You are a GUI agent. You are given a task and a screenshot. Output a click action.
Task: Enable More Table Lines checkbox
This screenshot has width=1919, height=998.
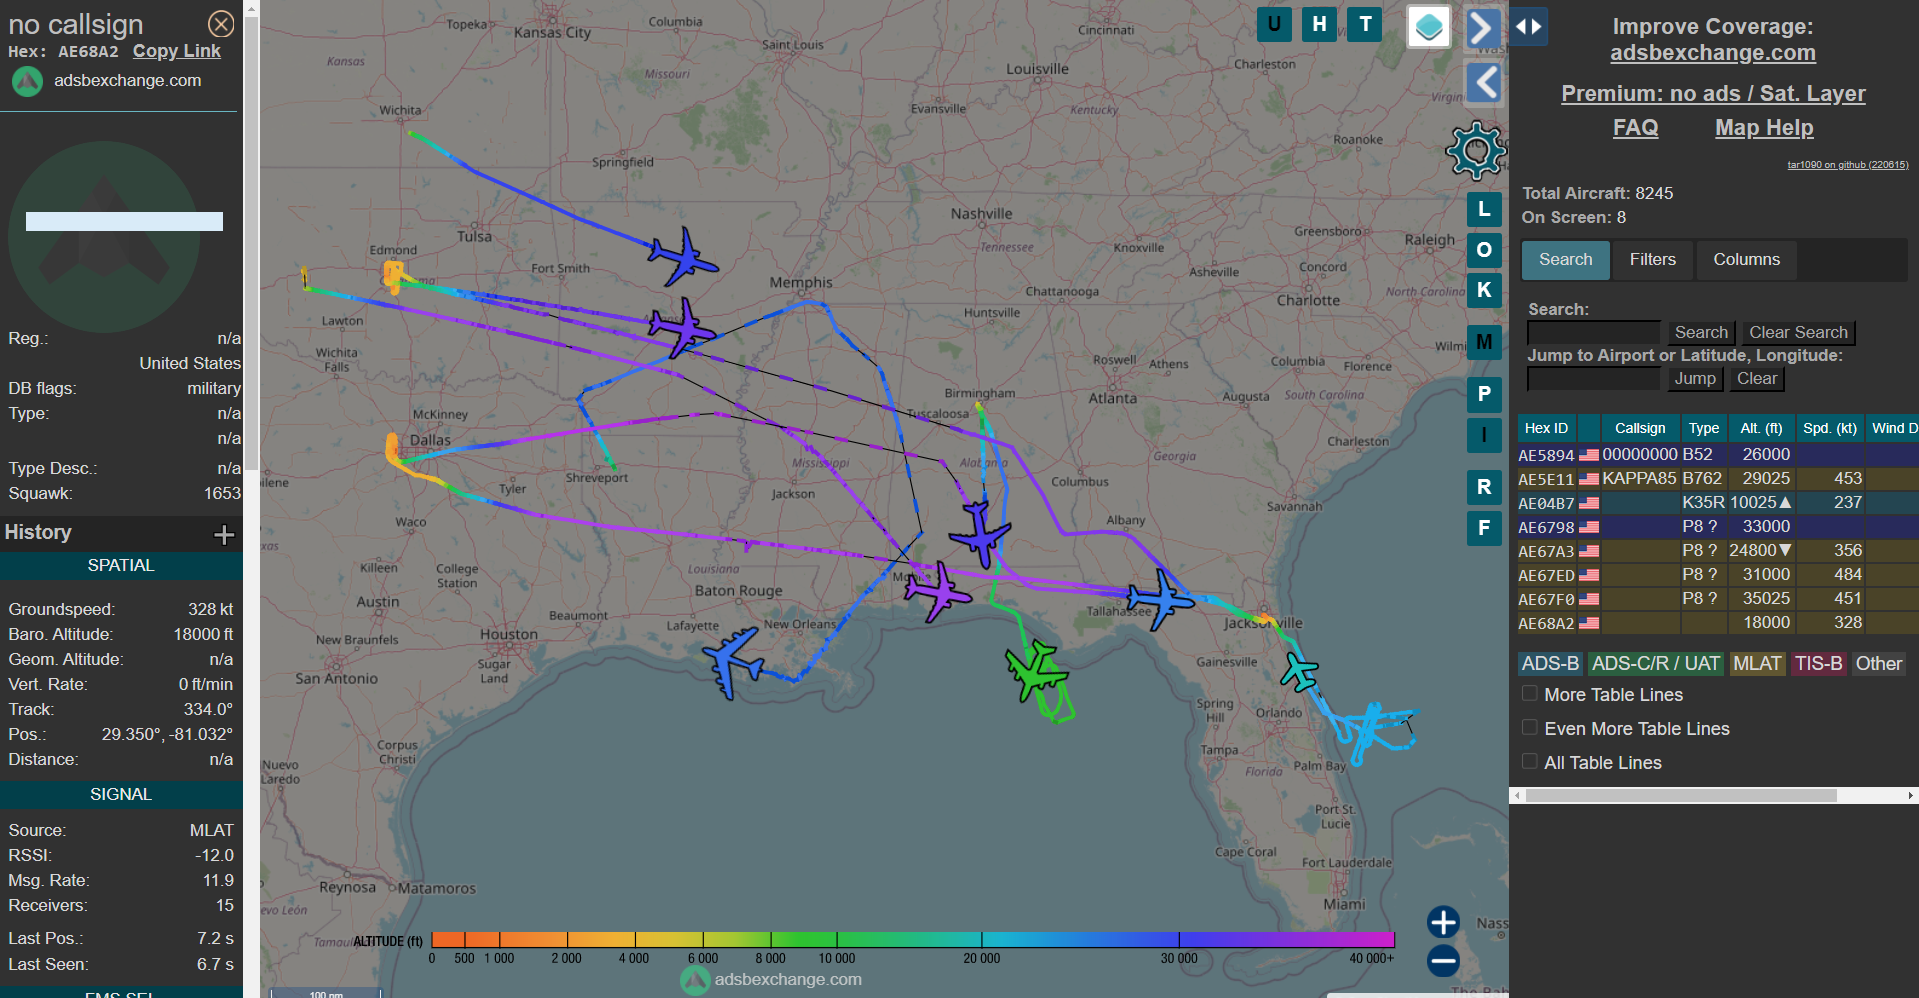1530,693
